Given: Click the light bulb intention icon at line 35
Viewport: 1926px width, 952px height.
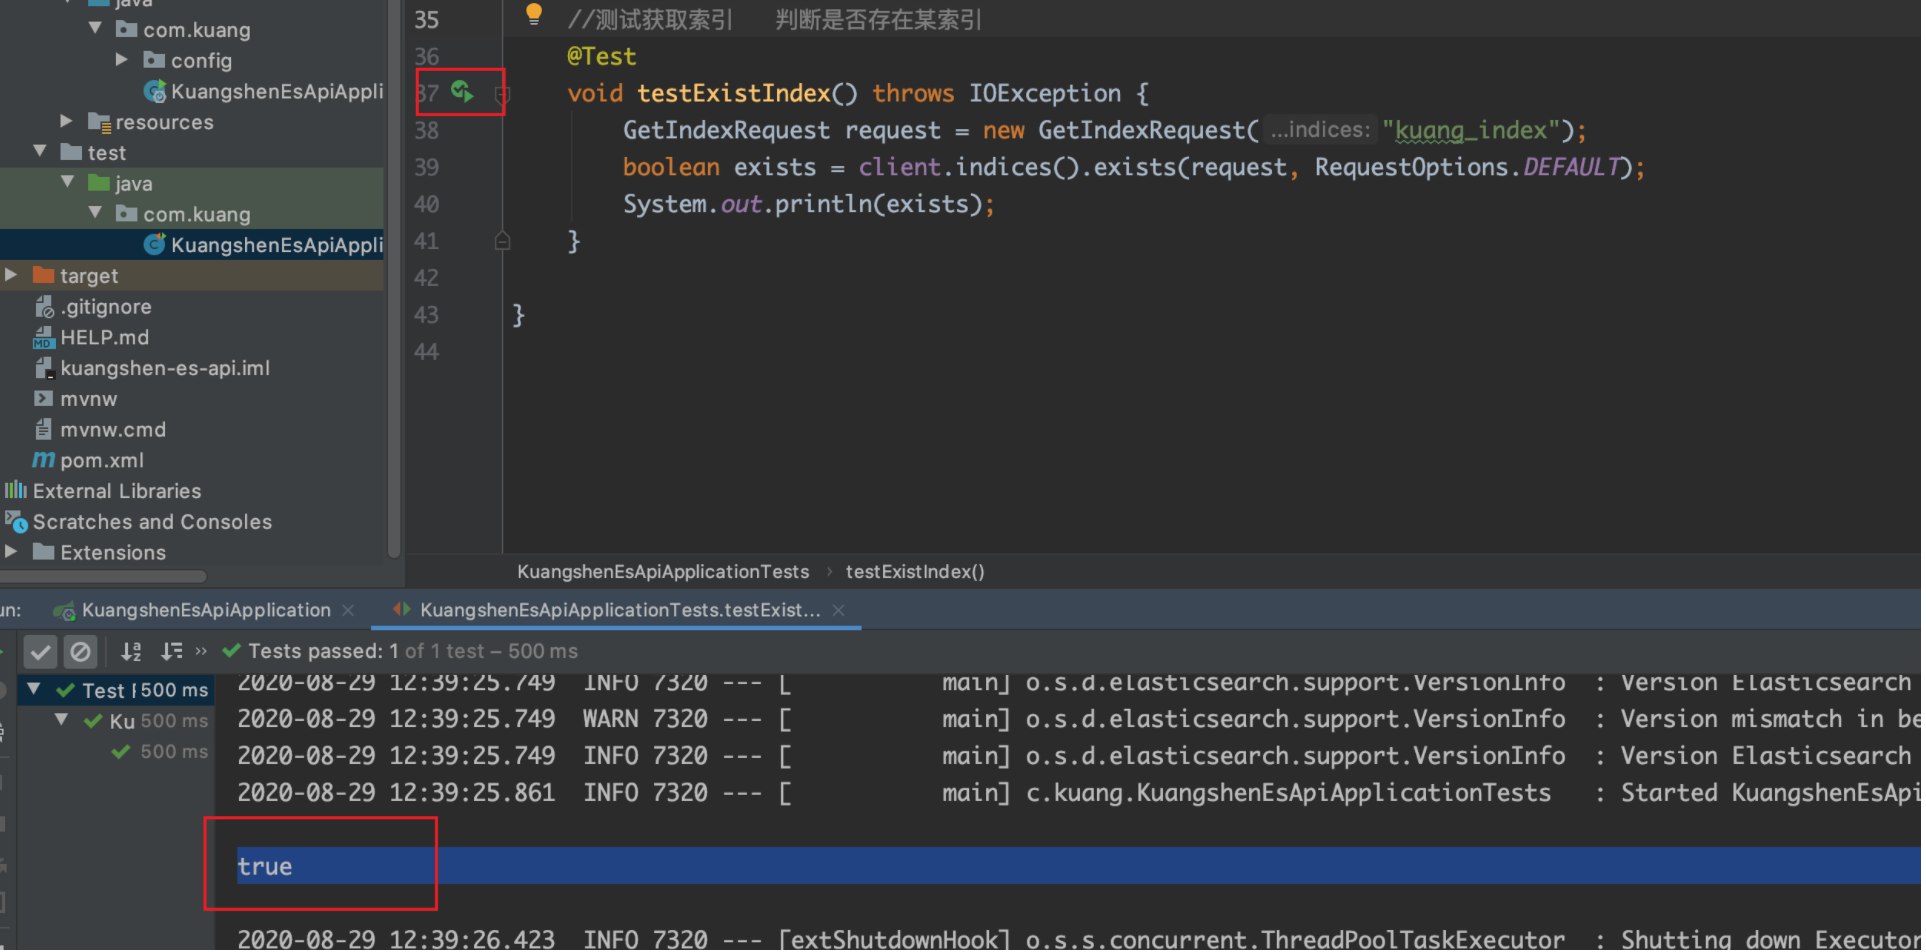Looking at the screenshot, I should [x=534, y=14].
